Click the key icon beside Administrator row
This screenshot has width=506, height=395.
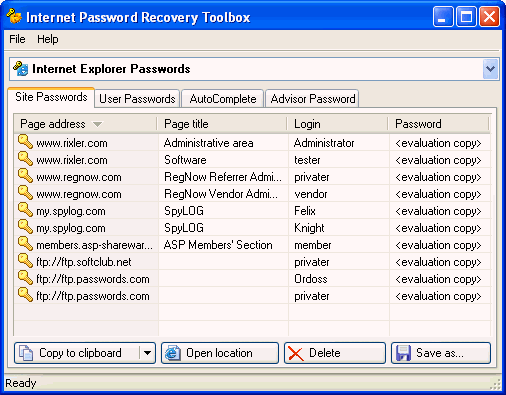pyautogui.click(x=25, y=142)
